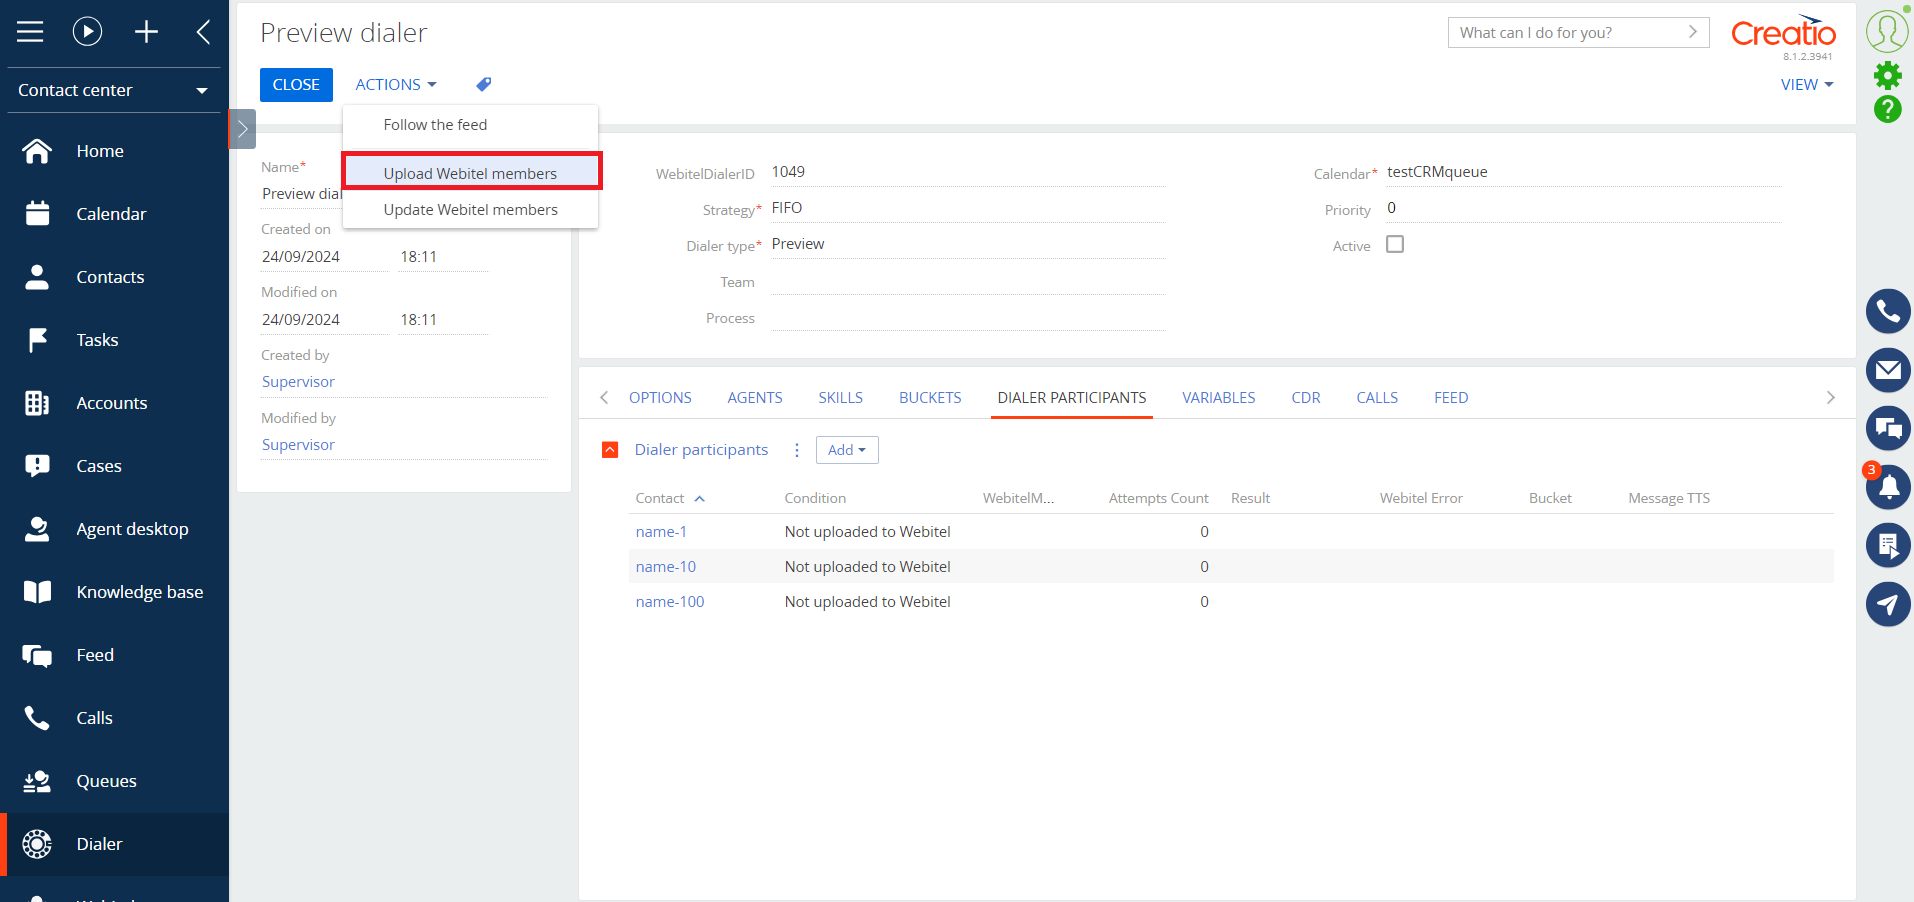The image size is (1914, 902).
Task: Open the email panel
Action: [x=1888, y=370]
